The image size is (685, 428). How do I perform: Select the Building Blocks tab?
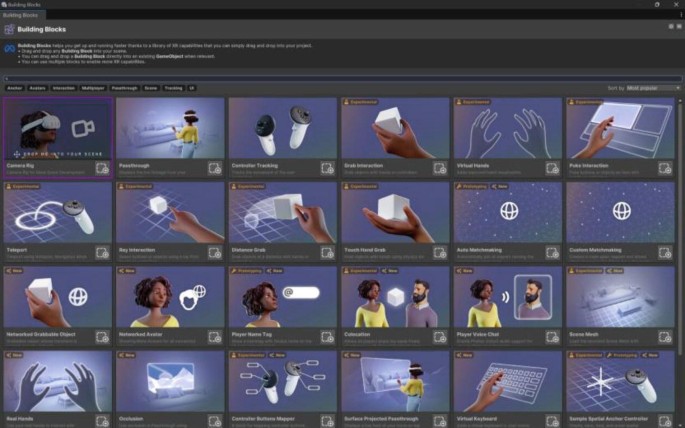pyautogui.click(x=22, y=17)
